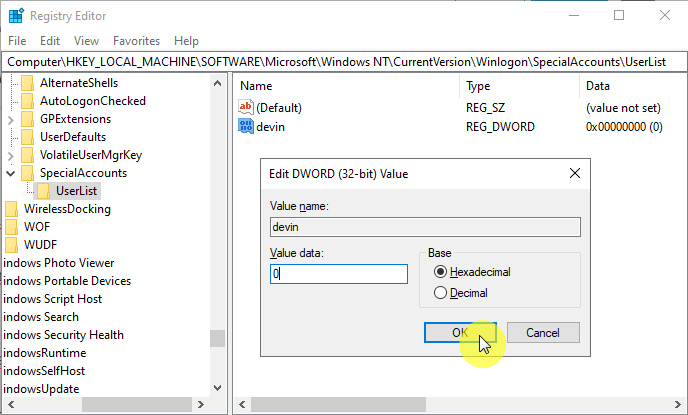Select the Hexadecimal base option
Screen dimensions: 688x415
pos(440,272)
